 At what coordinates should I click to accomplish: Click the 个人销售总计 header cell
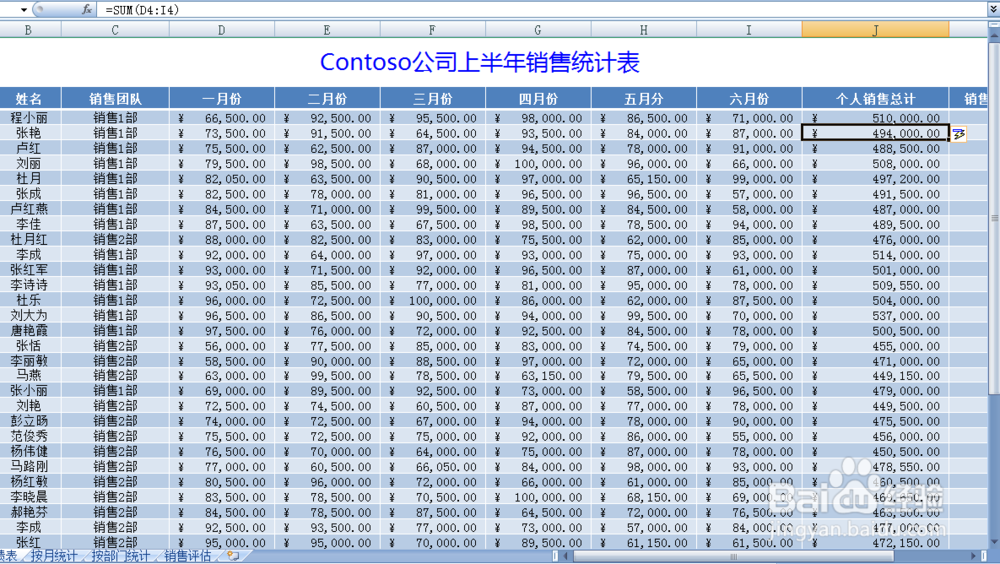pyautogui.click(x=875, y=99)
